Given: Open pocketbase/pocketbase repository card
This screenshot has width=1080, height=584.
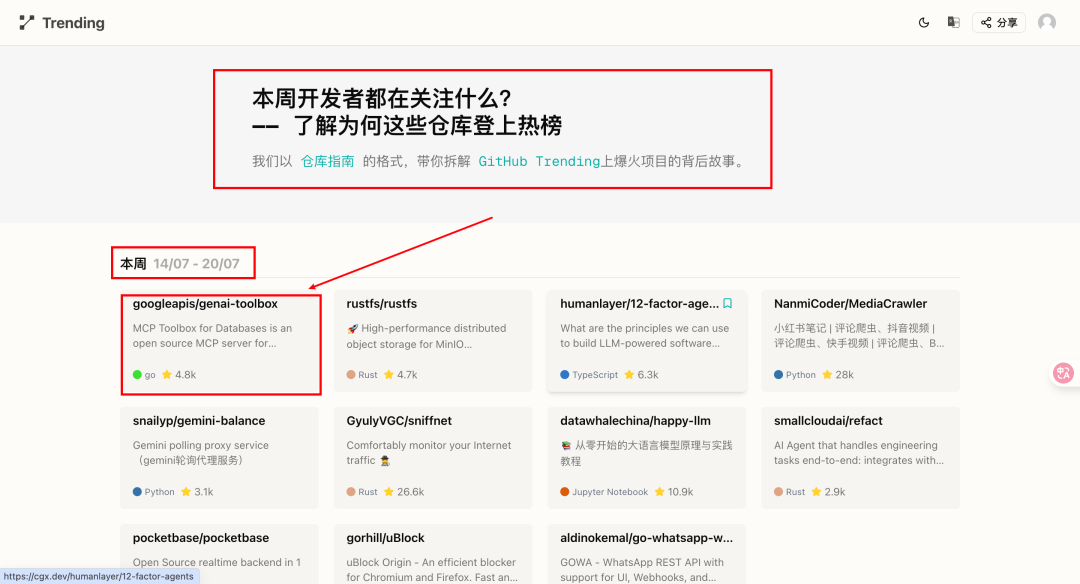Looking at the screenshot, I should coord(220,554).
